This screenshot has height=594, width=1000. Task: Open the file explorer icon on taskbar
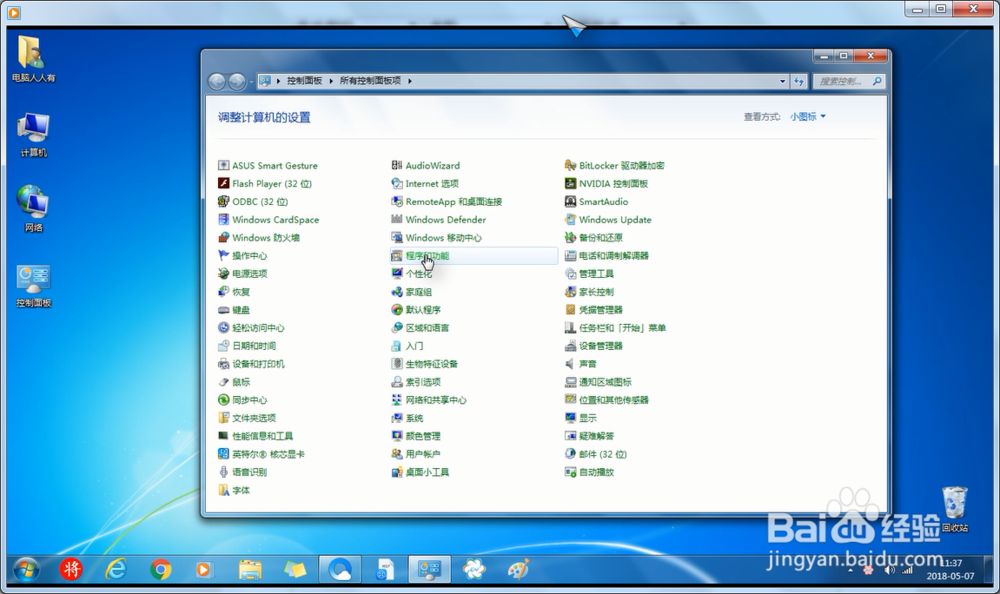(250, 568)
